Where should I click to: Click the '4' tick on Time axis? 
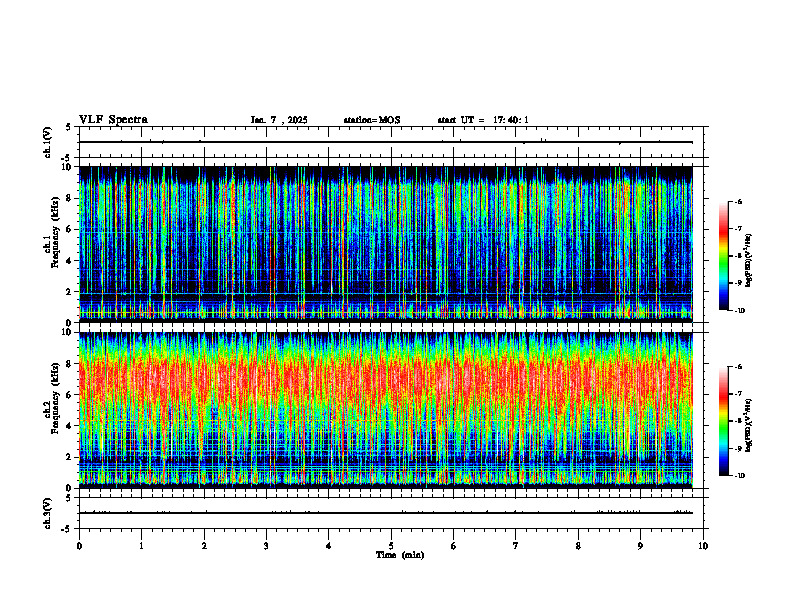coord(329,546)
